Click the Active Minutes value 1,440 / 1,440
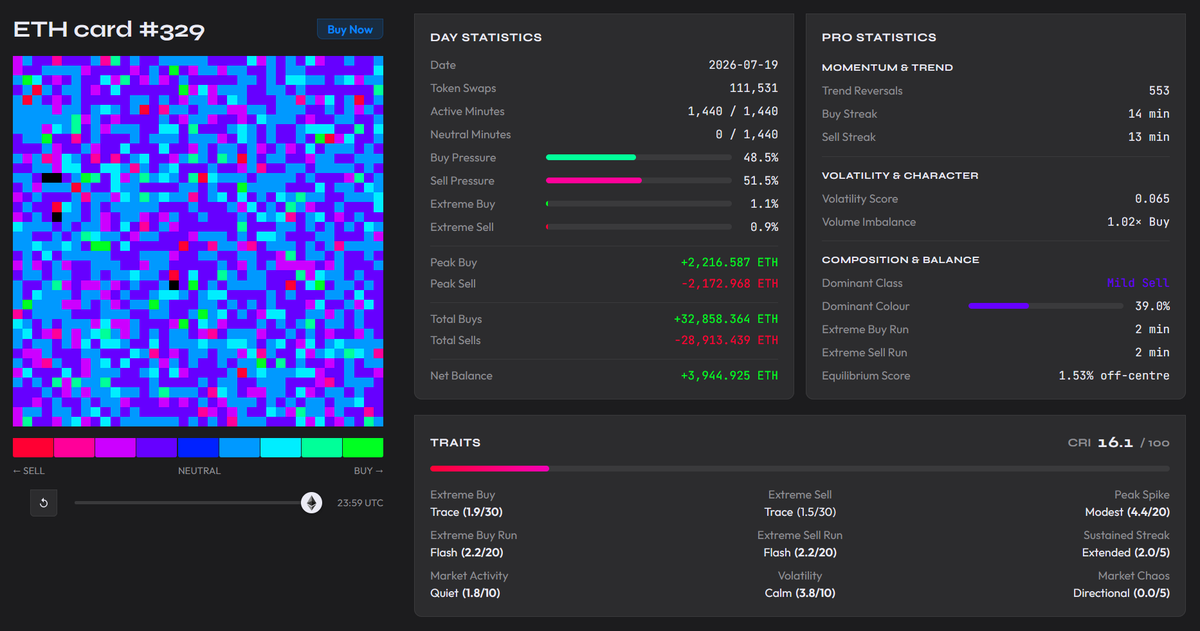Image resolution: width=1200 pixels, height=631 pixels. click(733, 111)
